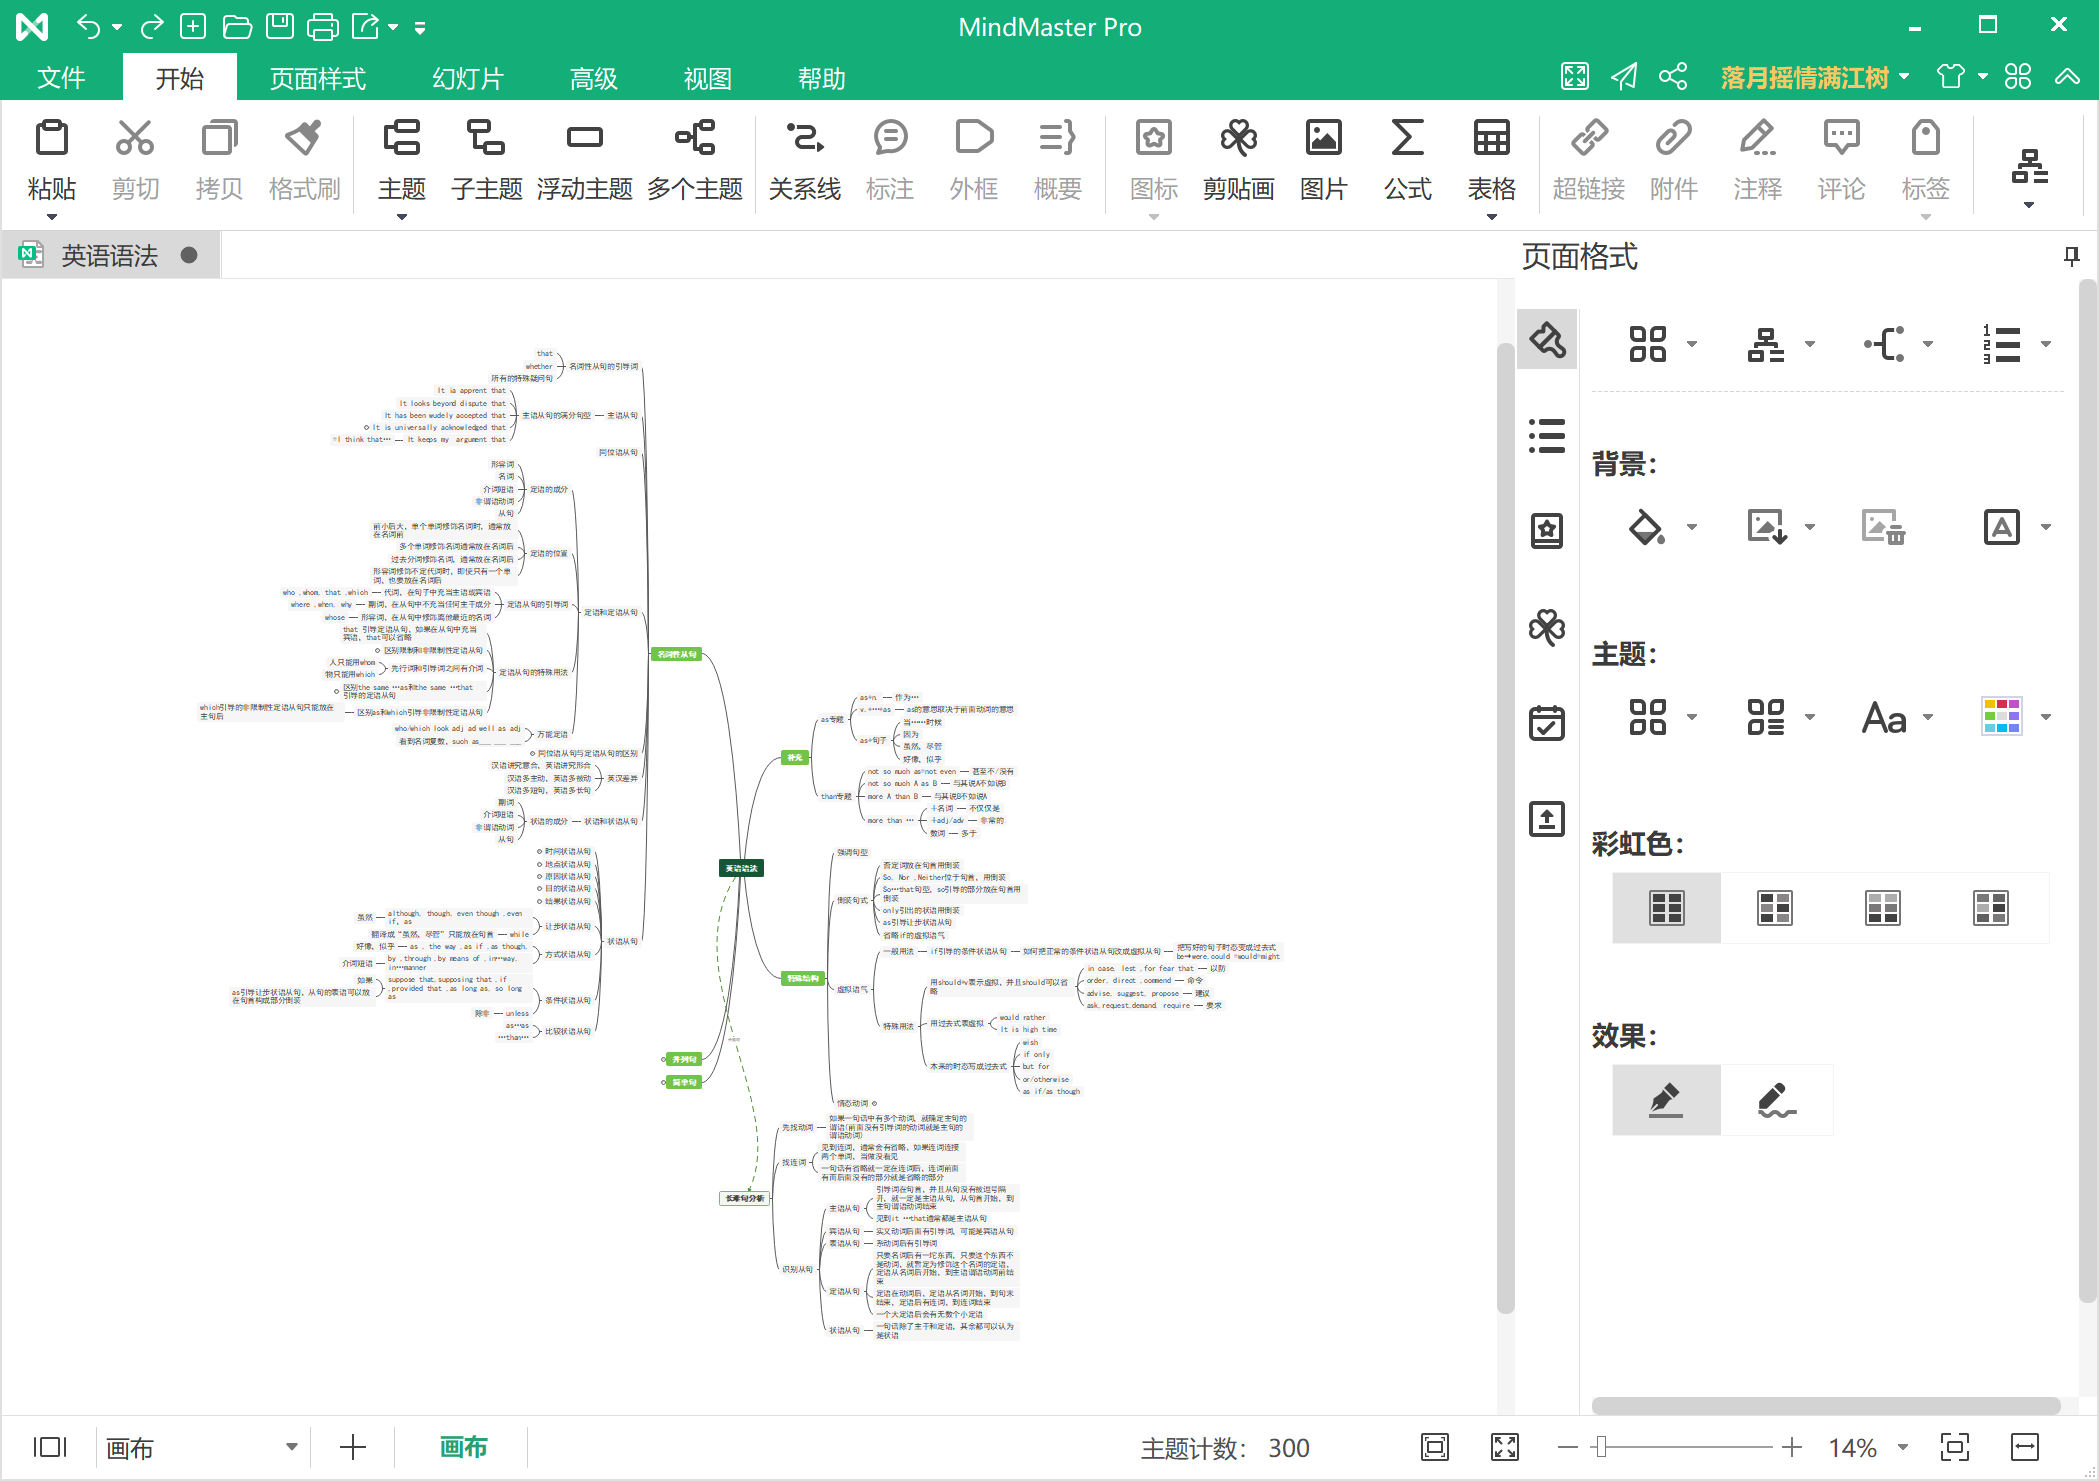The width and height of the screenshot is (2099, 1481).
Task: Select the second rainbow color option
Action: tap(1774, 907)
